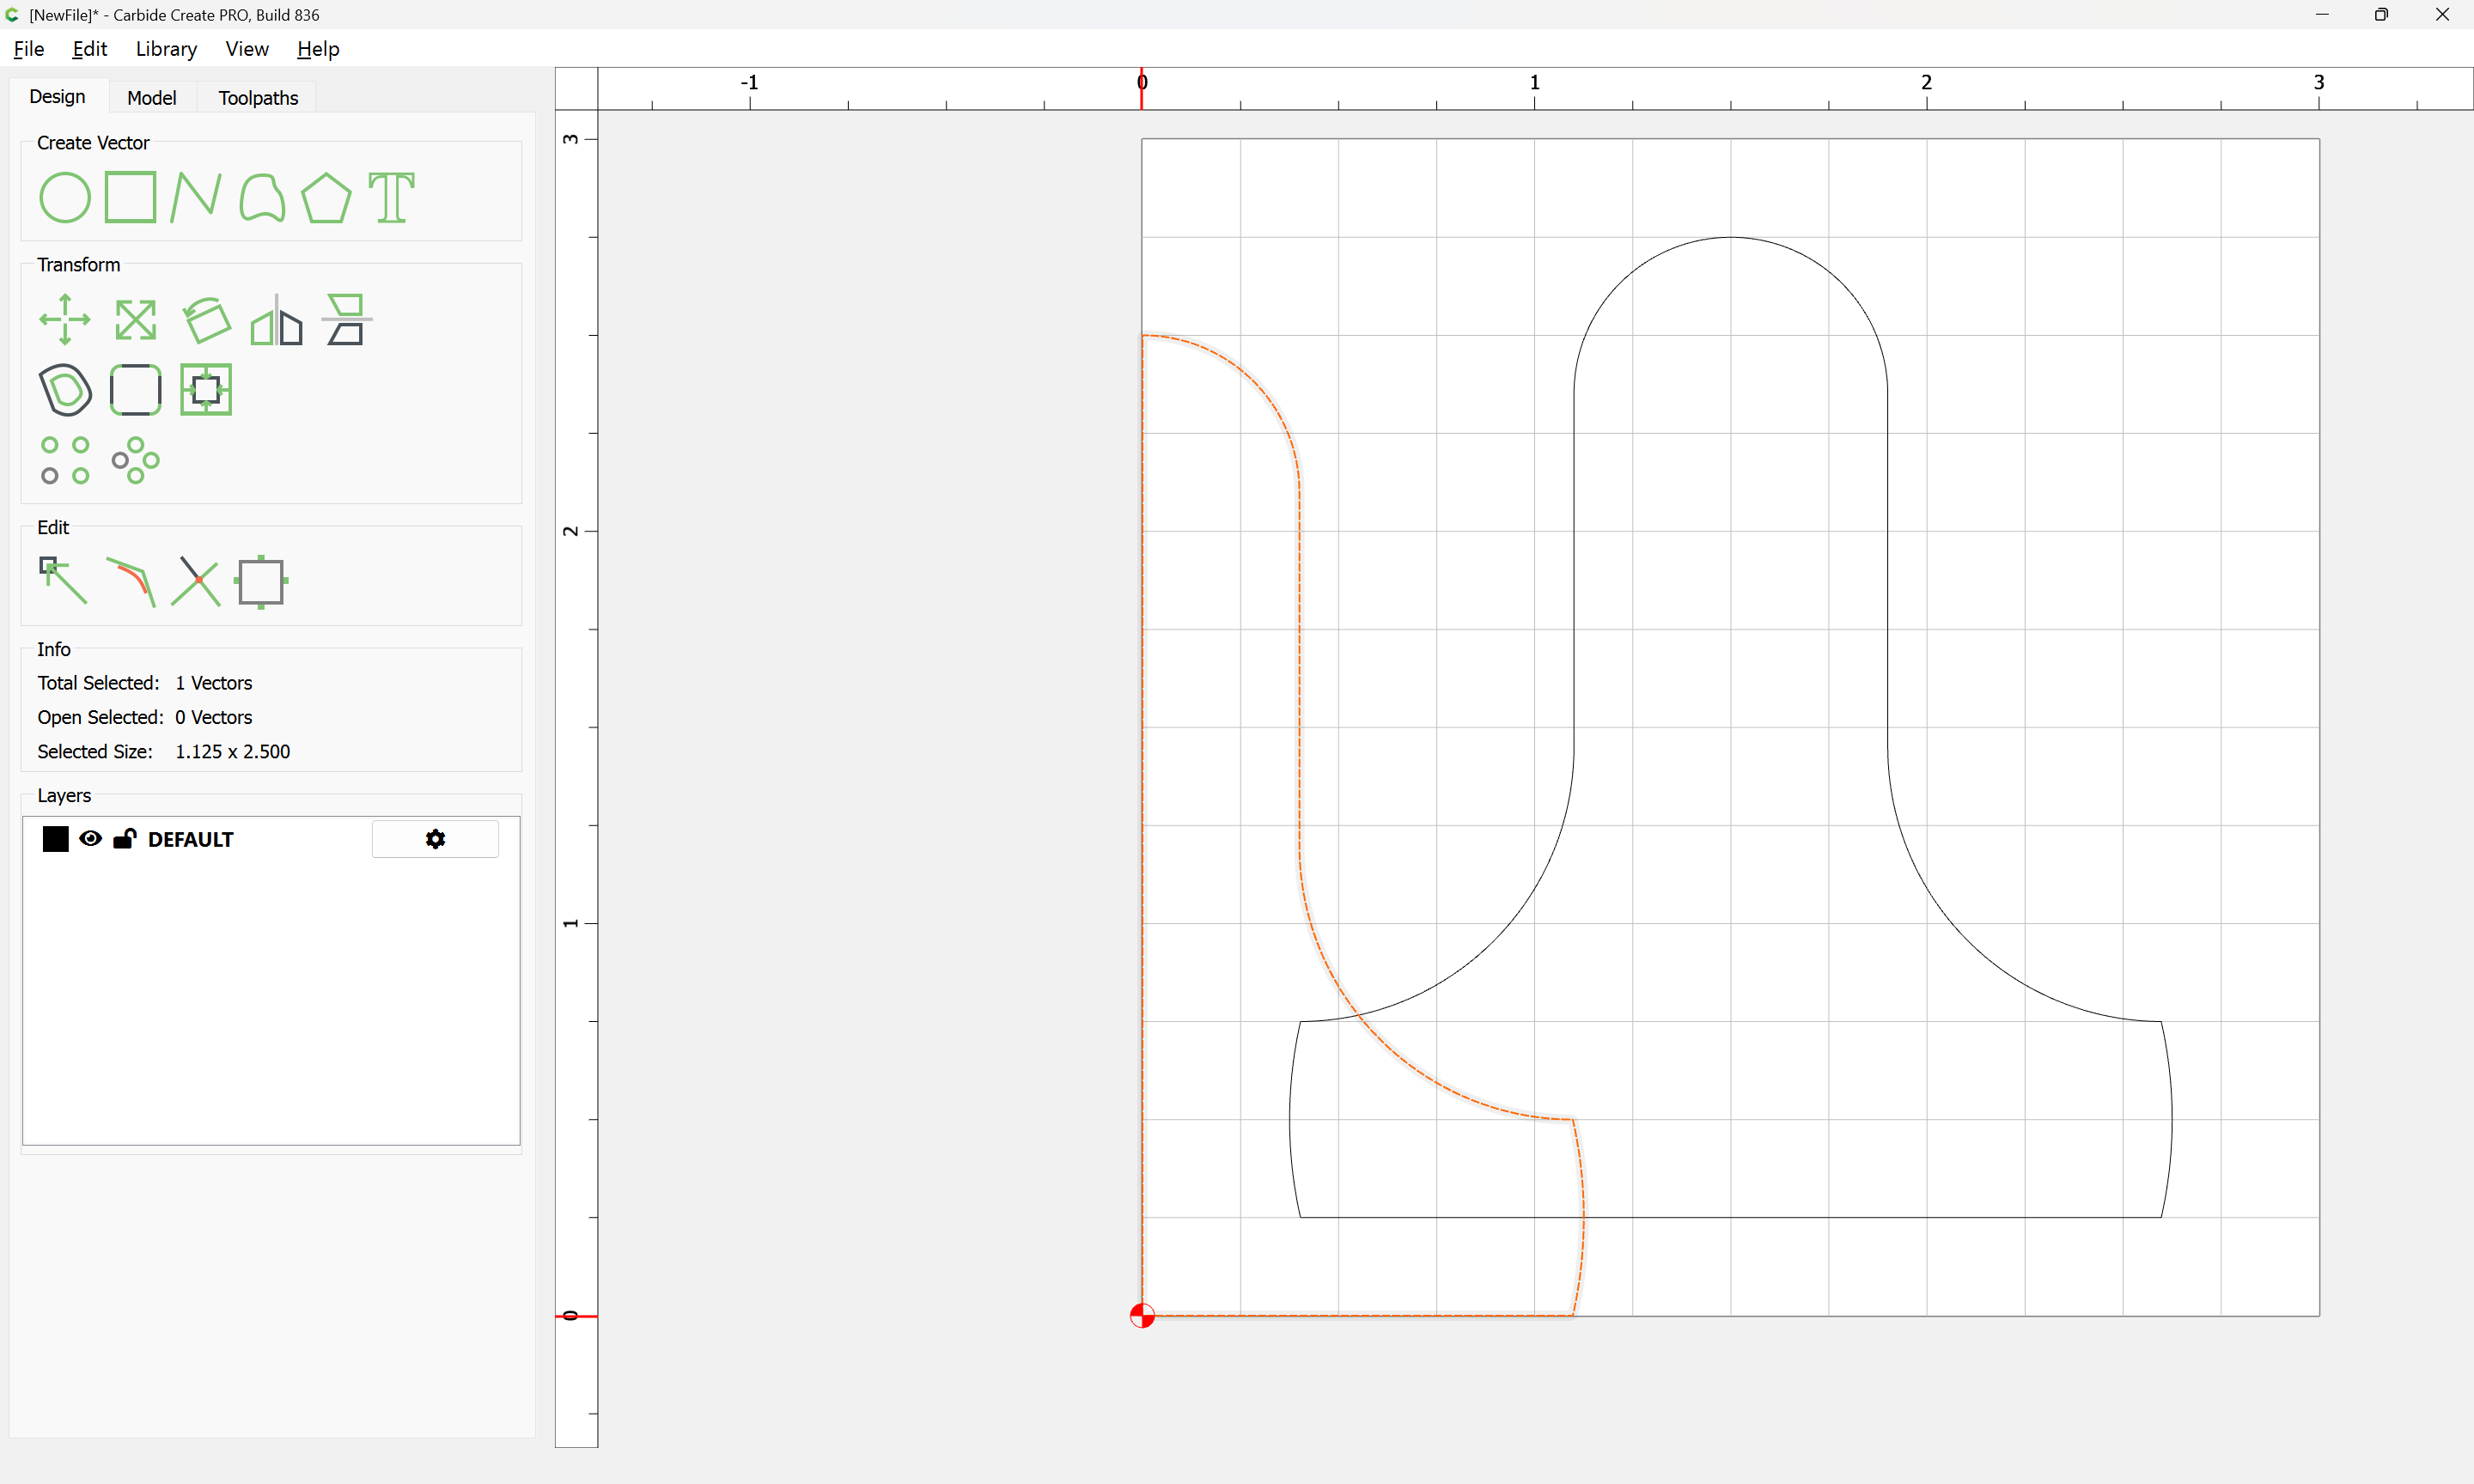Open the Move transform tool

(65, 320)
